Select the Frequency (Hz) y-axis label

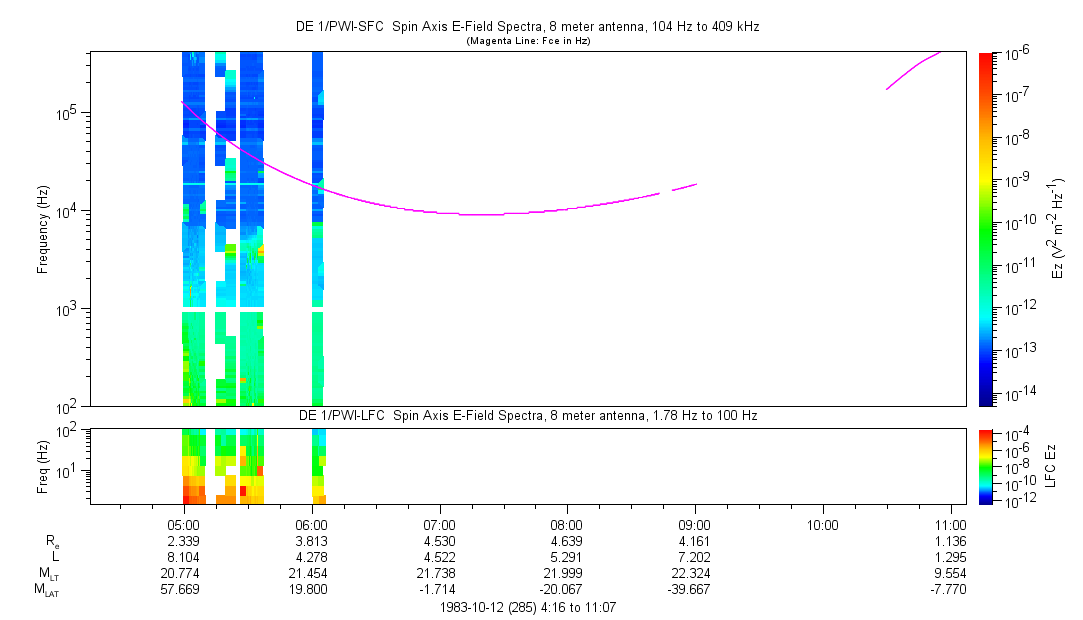pos(43,228)
